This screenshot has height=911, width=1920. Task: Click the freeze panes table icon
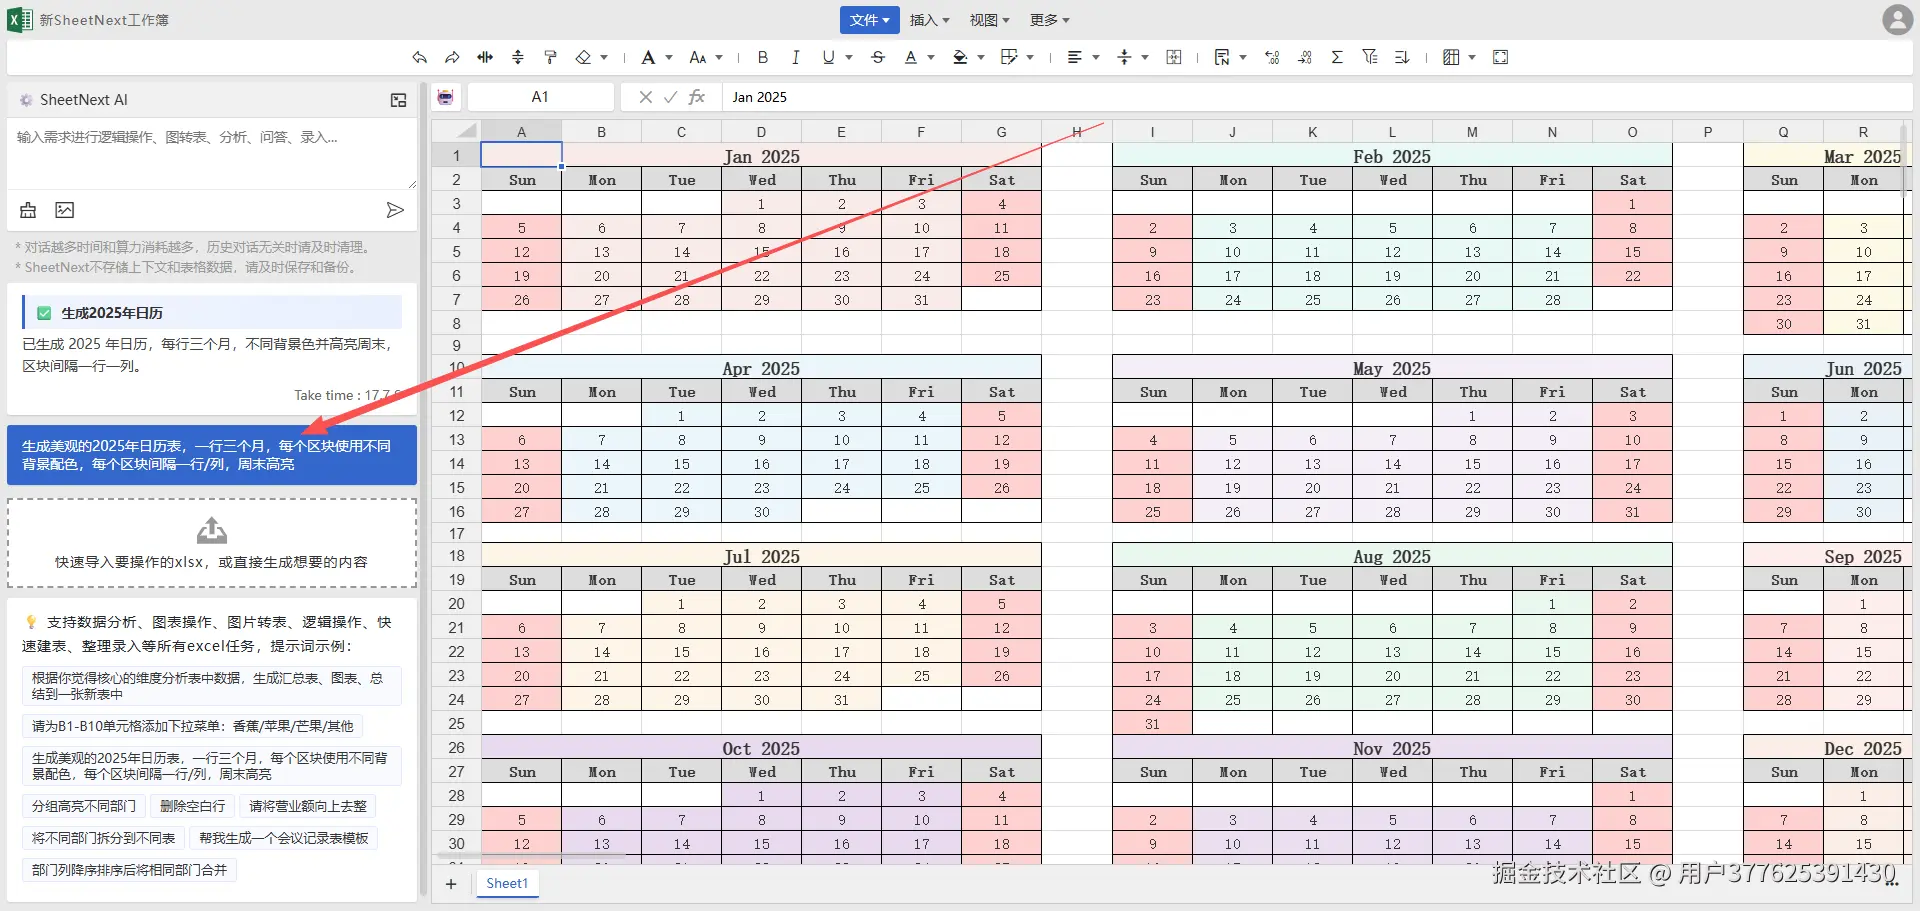coord(1451,58)
